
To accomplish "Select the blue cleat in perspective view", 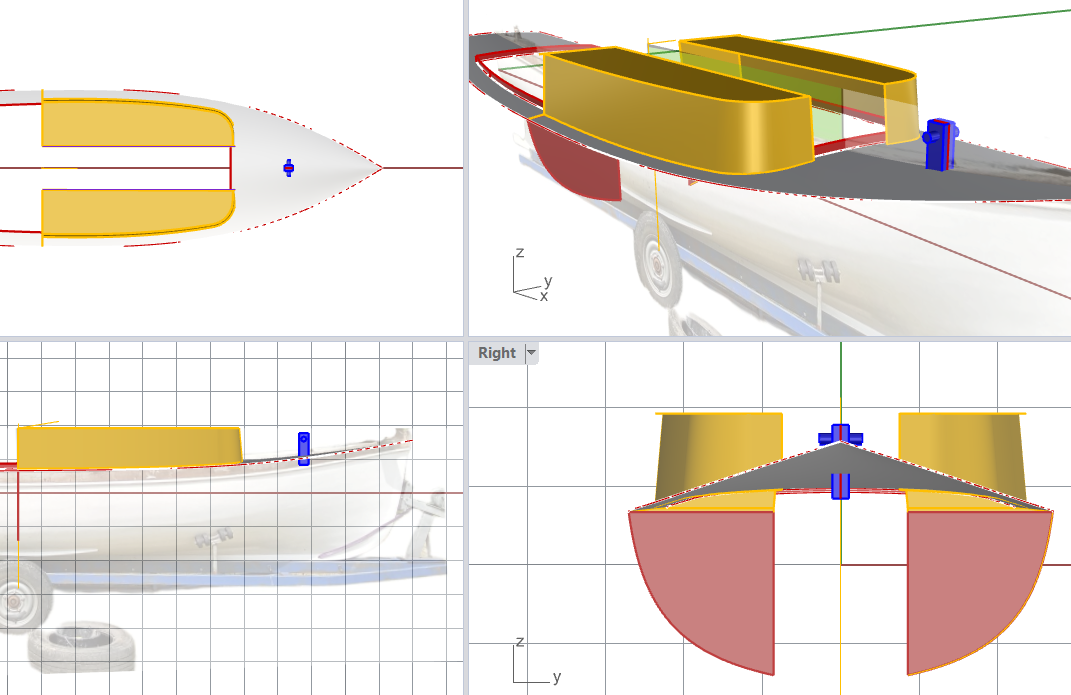I will click(940, 146).
